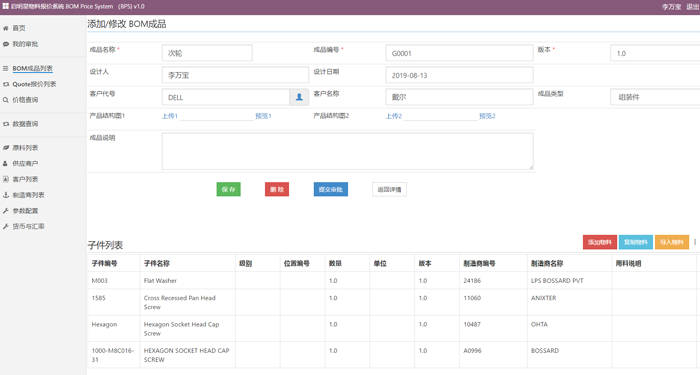Open the 成品类型 product type dropdown

pyautogui.click(x=655, y=97)
